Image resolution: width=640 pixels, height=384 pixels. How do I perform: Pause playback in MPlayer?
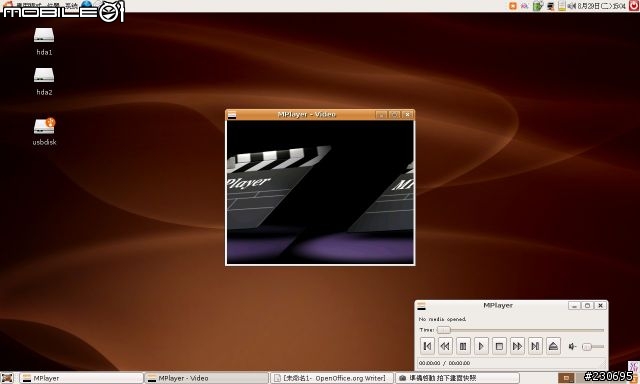pos(463,346)
